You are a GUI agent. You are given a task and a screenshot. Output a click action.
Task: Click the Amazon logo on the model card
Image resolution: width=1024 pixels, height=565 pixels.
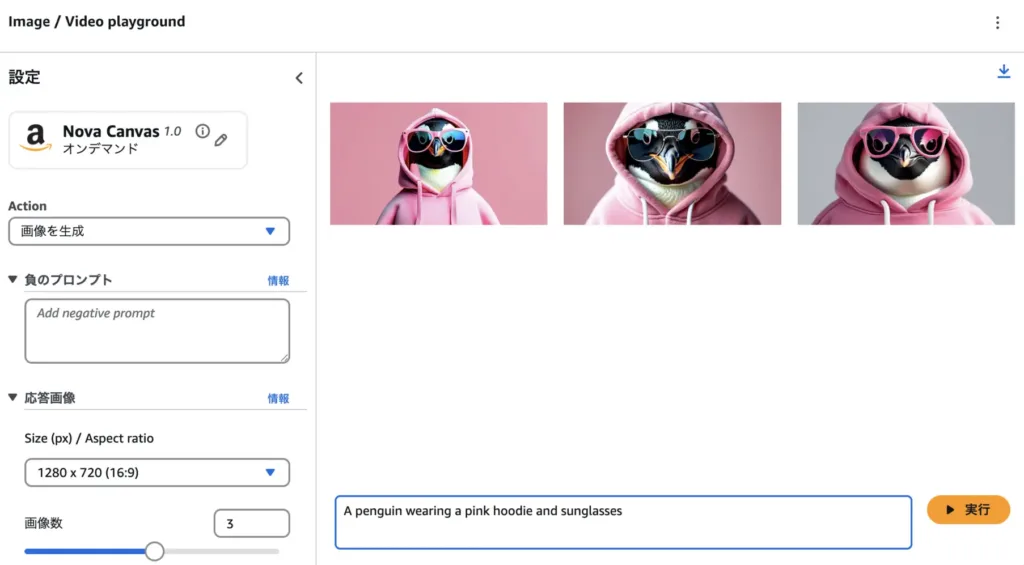[x=36, y=138]
